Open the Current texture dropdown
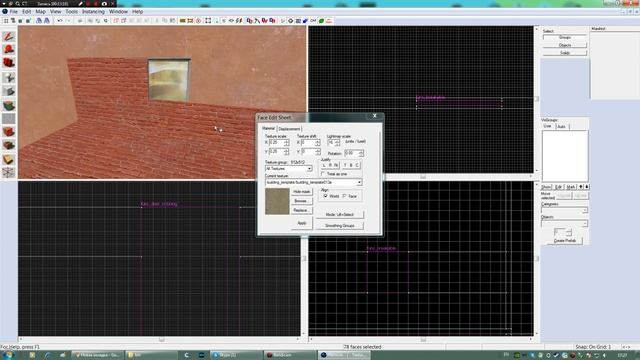Image resolution: width=640 pixels, height=360 pixels. pos(313,182)
